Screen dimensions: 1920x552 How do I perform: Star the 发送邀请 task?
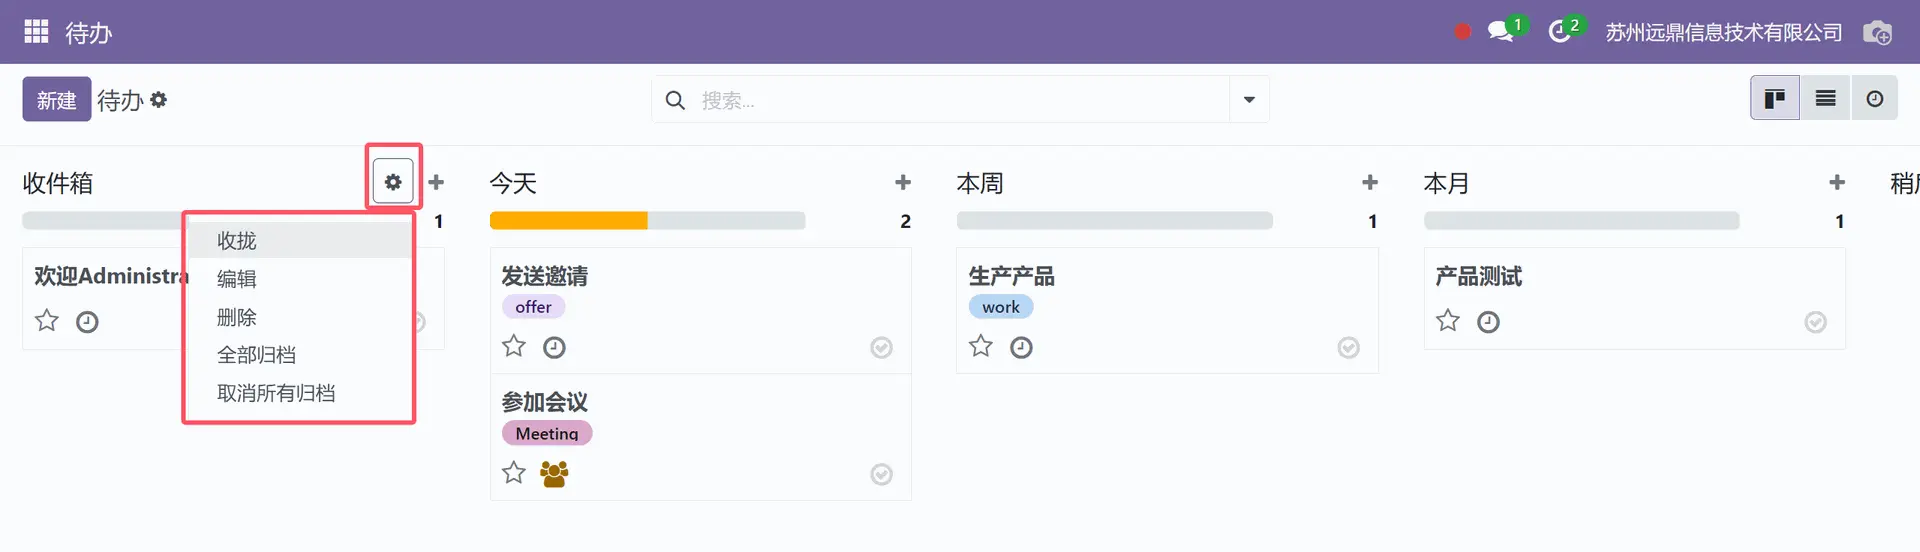[514, 346]
